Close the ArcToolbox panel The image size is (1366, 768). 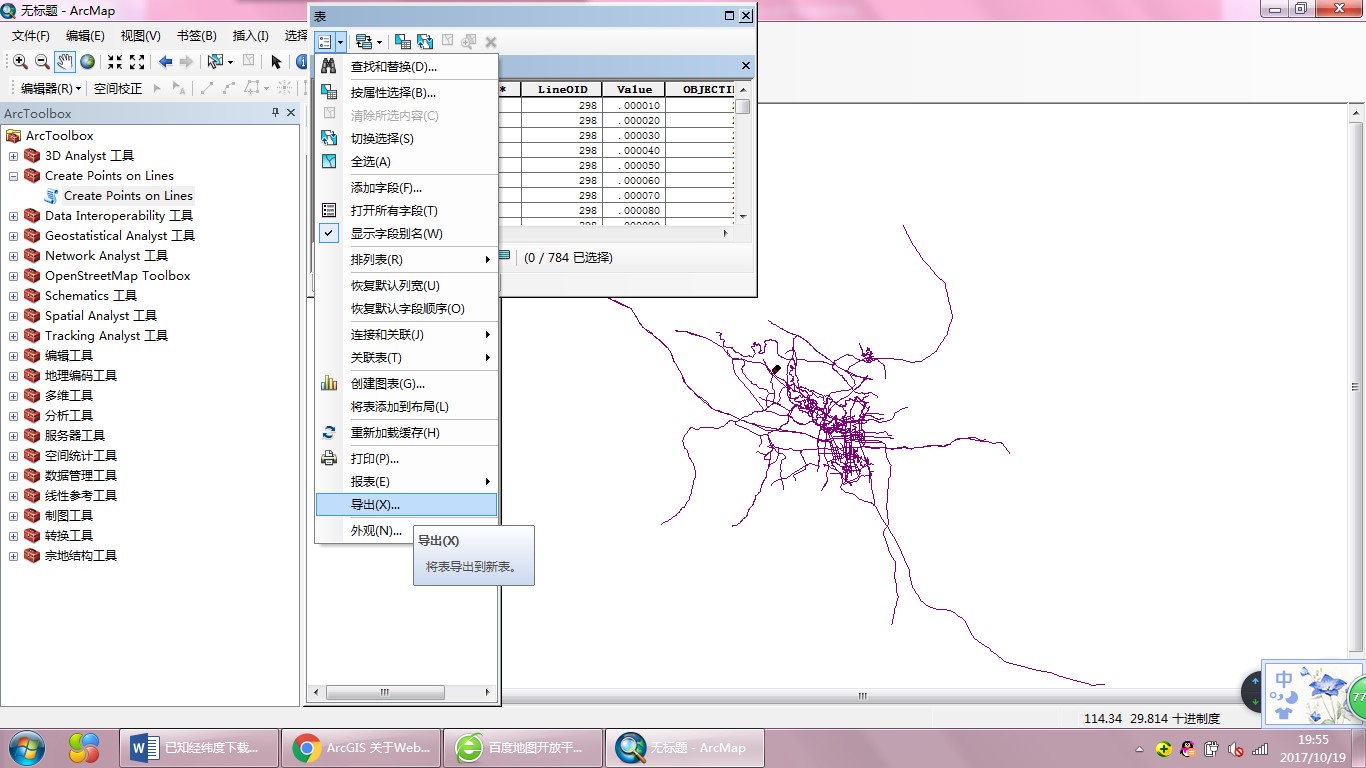pyautogui.click(x=291, y=113)
